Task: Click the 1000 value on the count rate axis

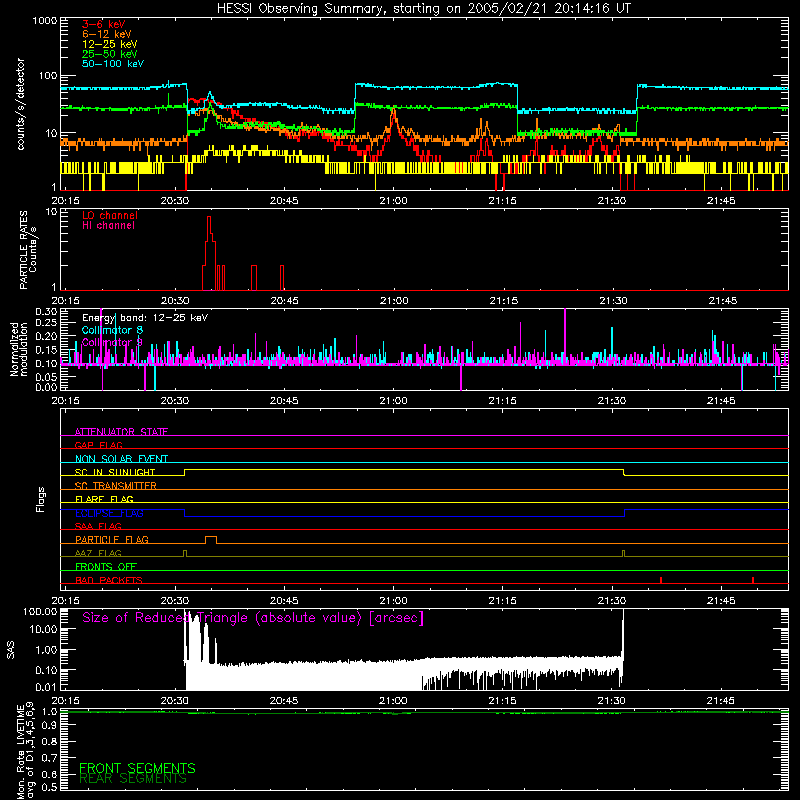Action: pyautogui.click(x=44, y=21)
